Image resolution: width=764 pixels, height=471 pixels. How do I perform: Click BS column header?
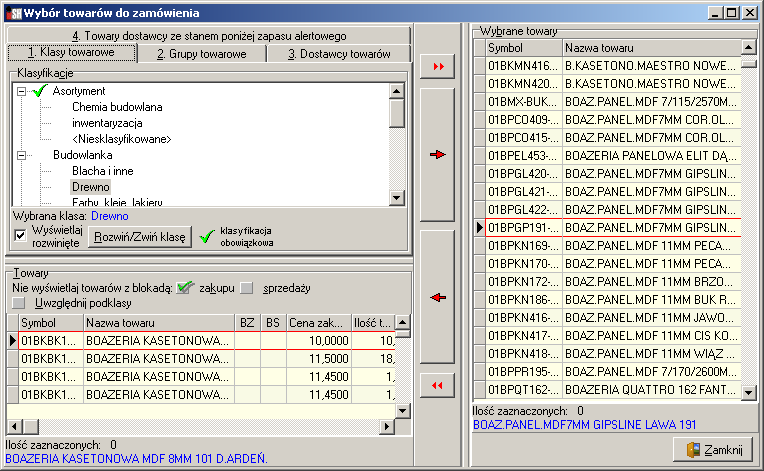[273, 323]
